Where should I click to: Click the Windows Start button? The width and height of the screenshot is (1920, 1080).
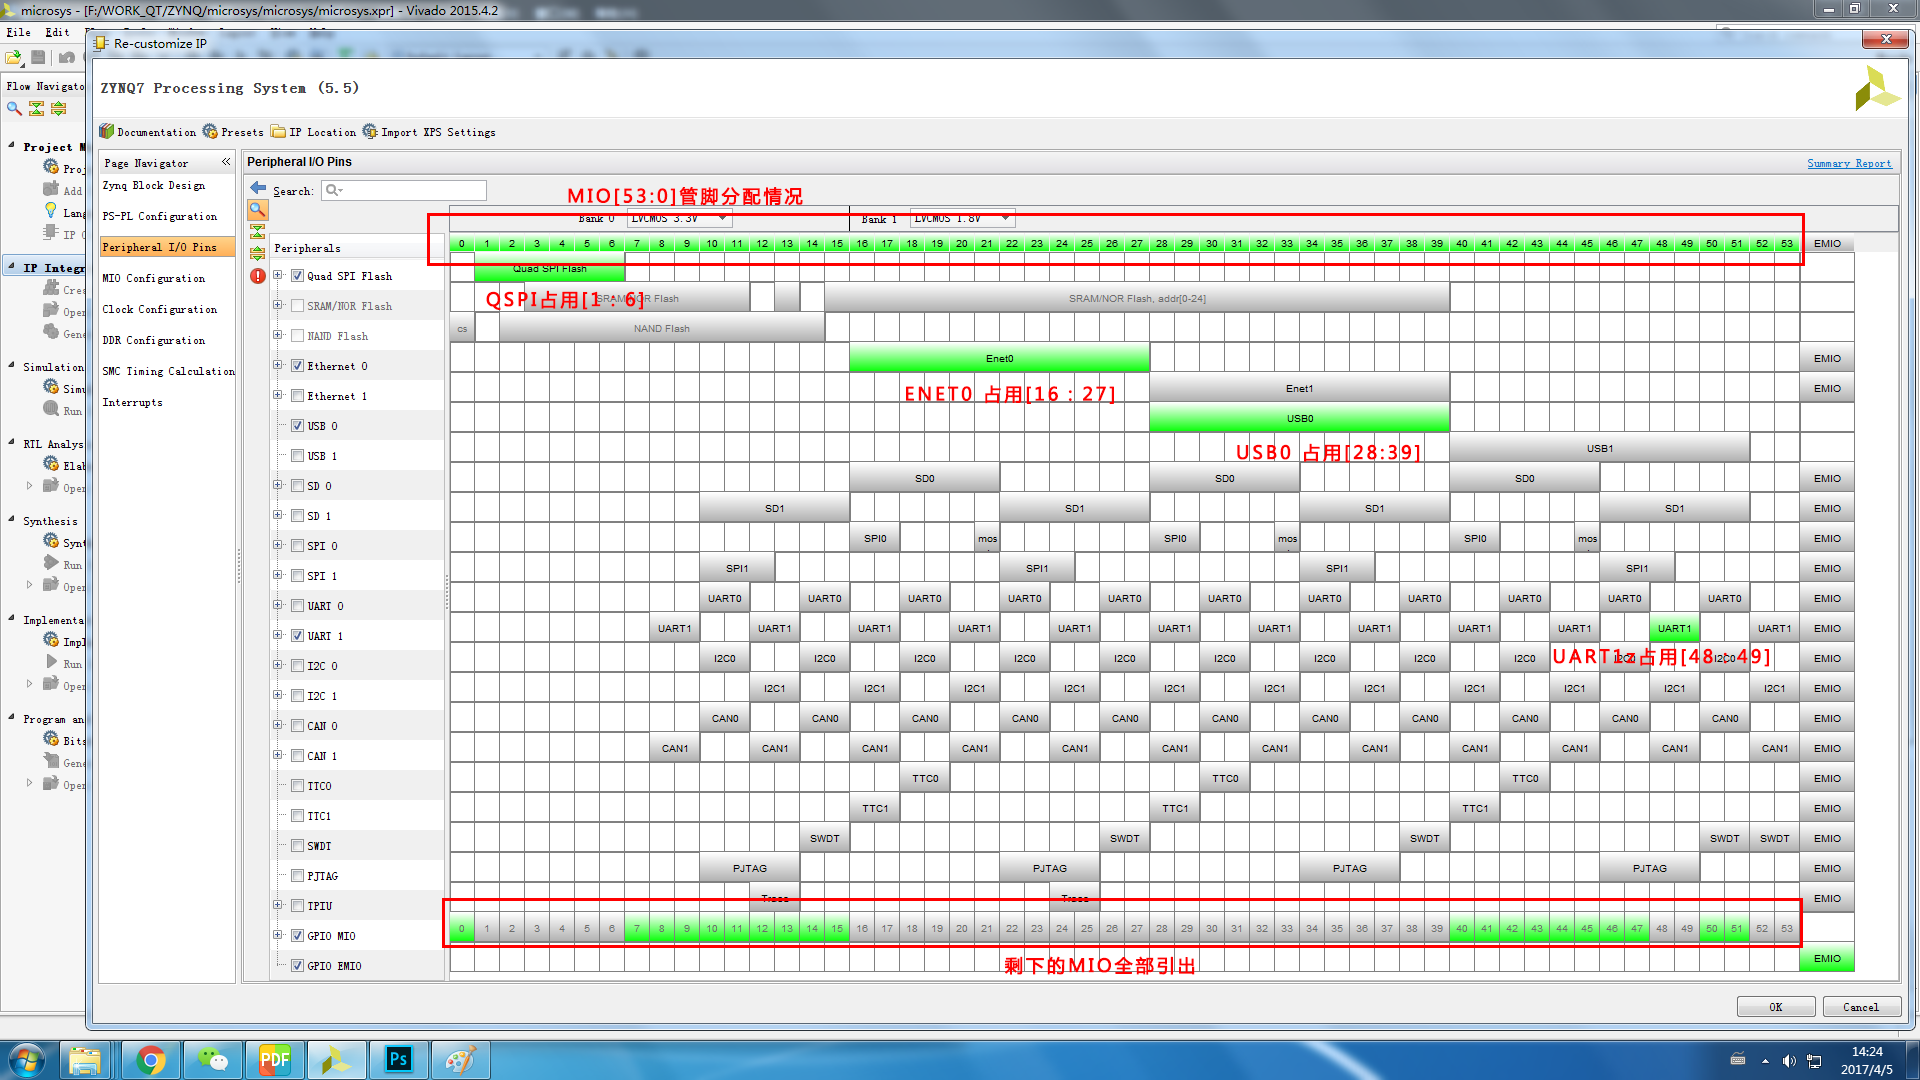26,1060
